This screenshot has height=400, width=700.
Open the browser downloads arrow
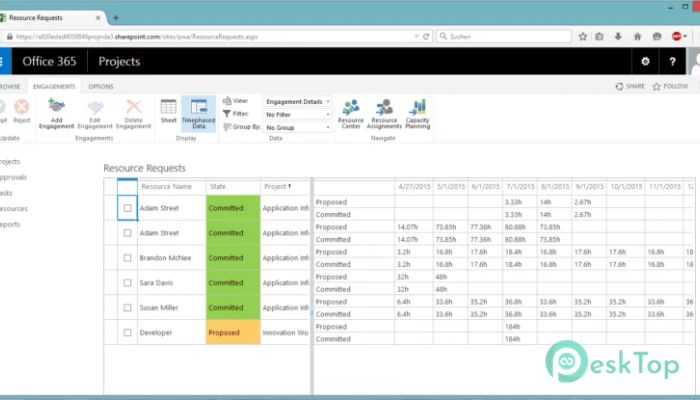(x=618, y=37)
